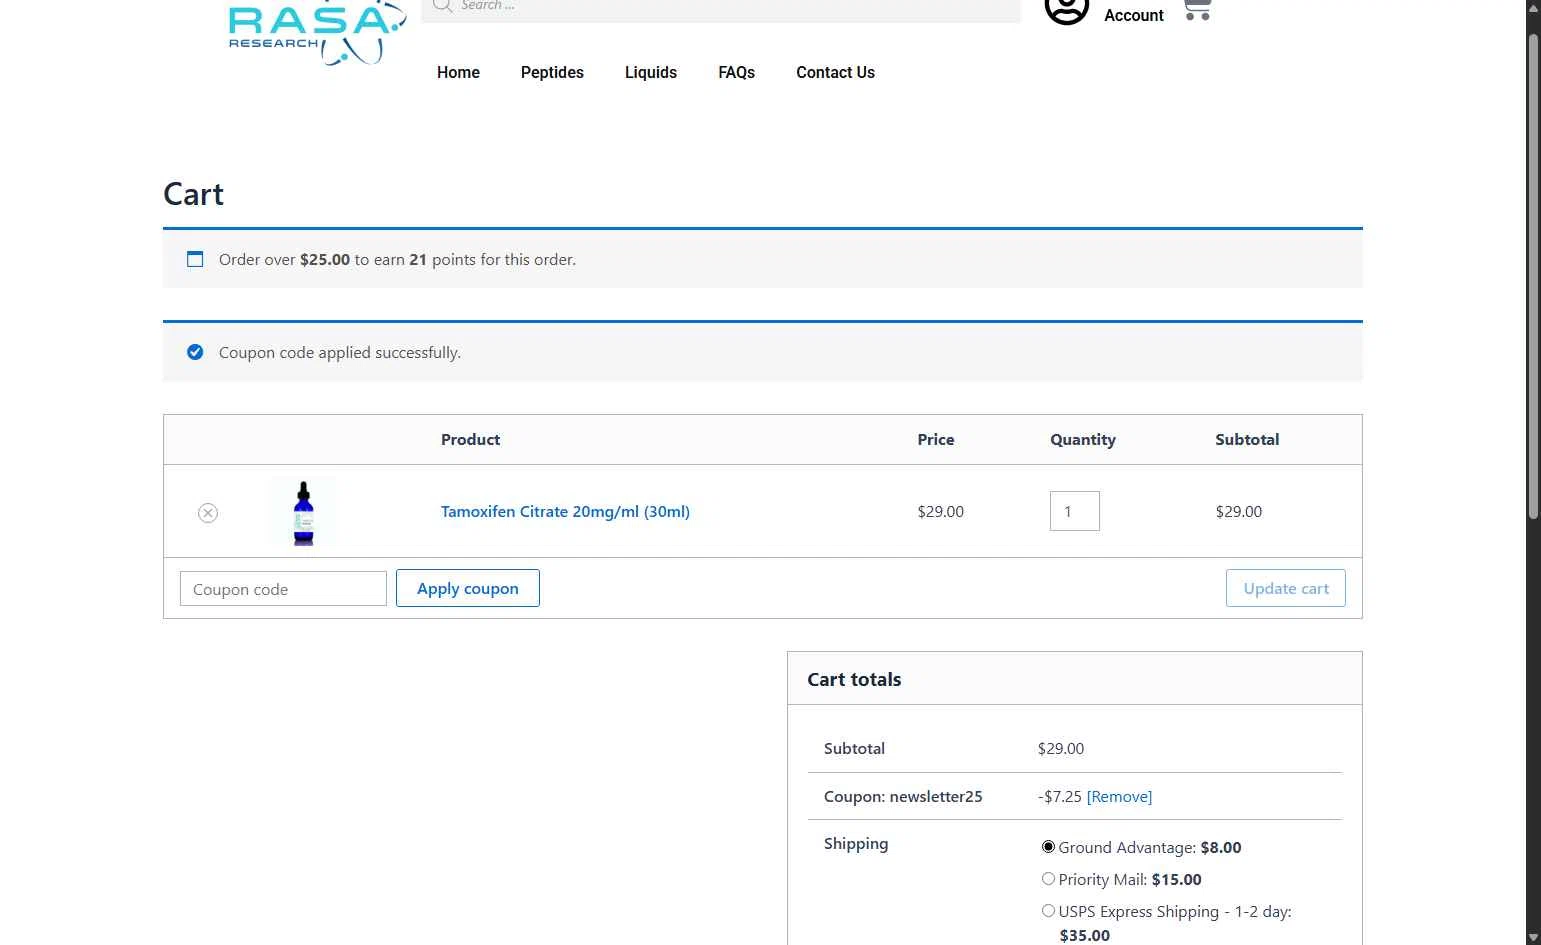Select USPS Express Shipping option
Viewport: 1541px width, 945px height.
(1048, 911)
